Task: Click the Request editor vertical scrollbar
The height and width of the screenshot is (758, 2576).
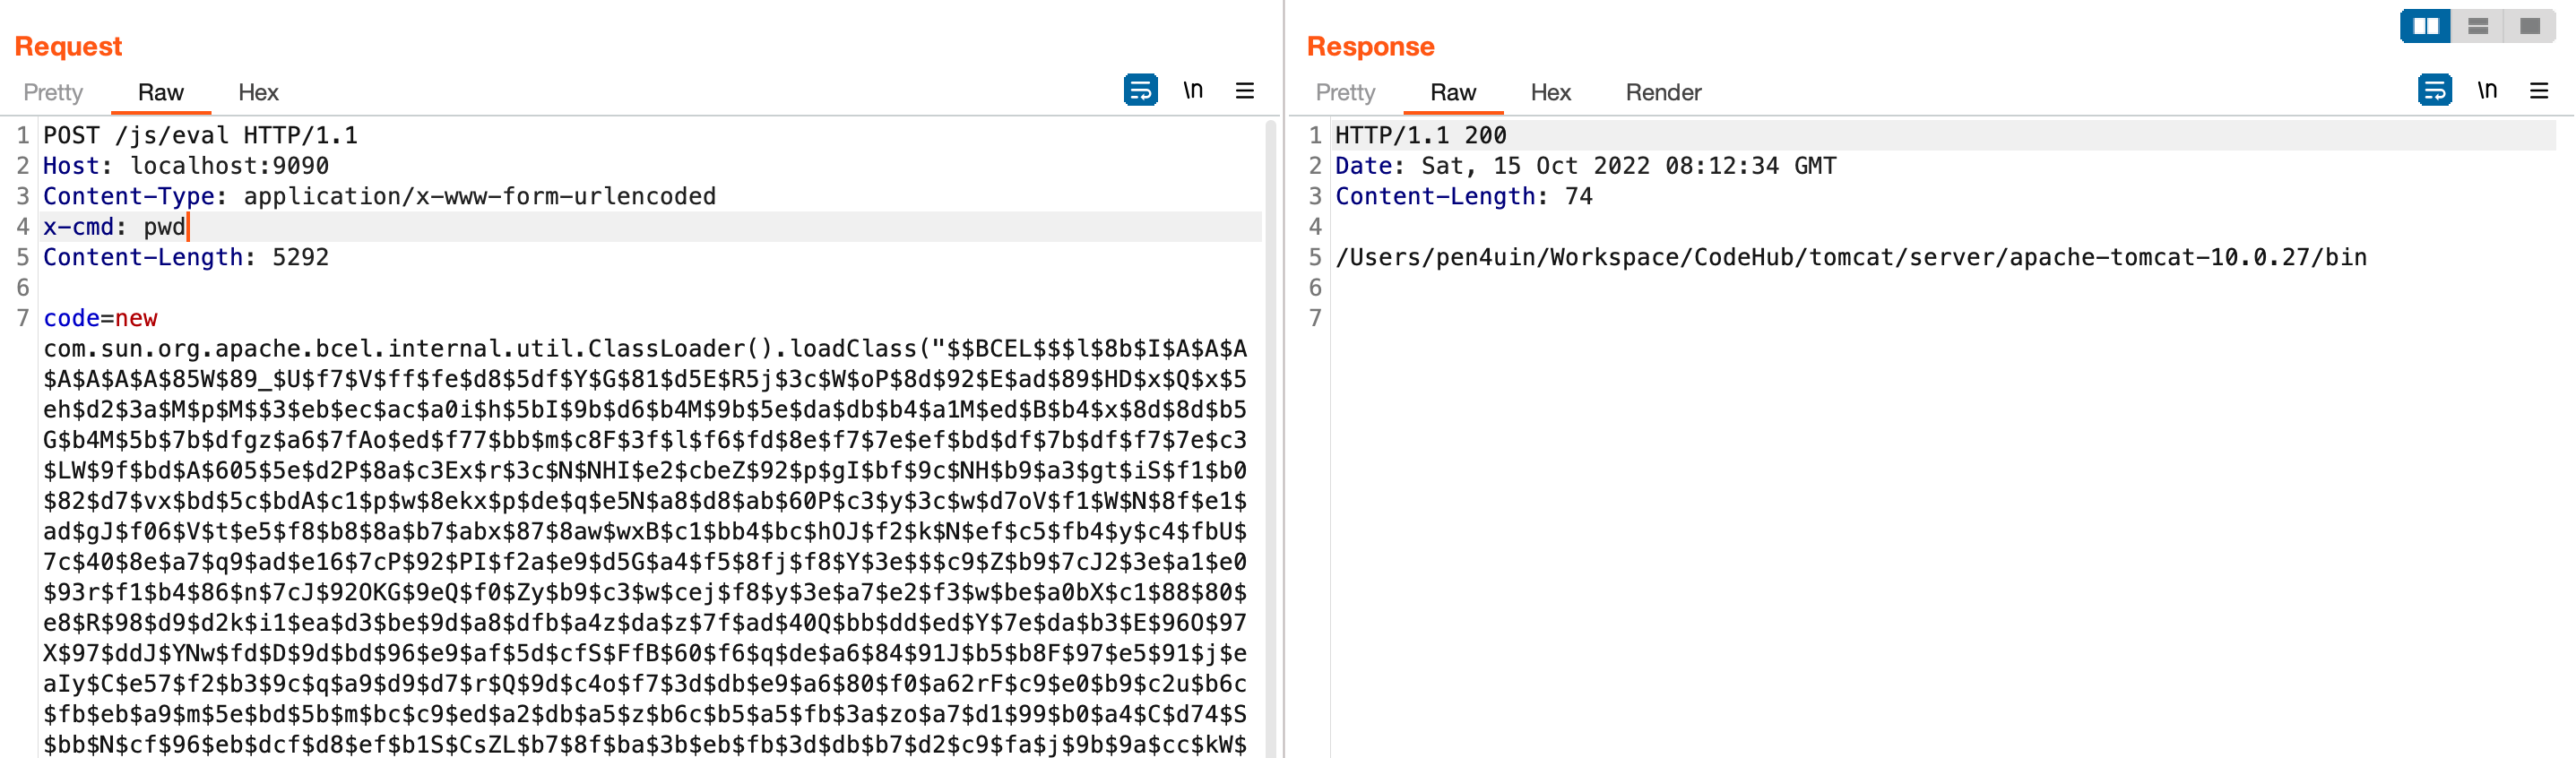Action: coord(1271,438)
